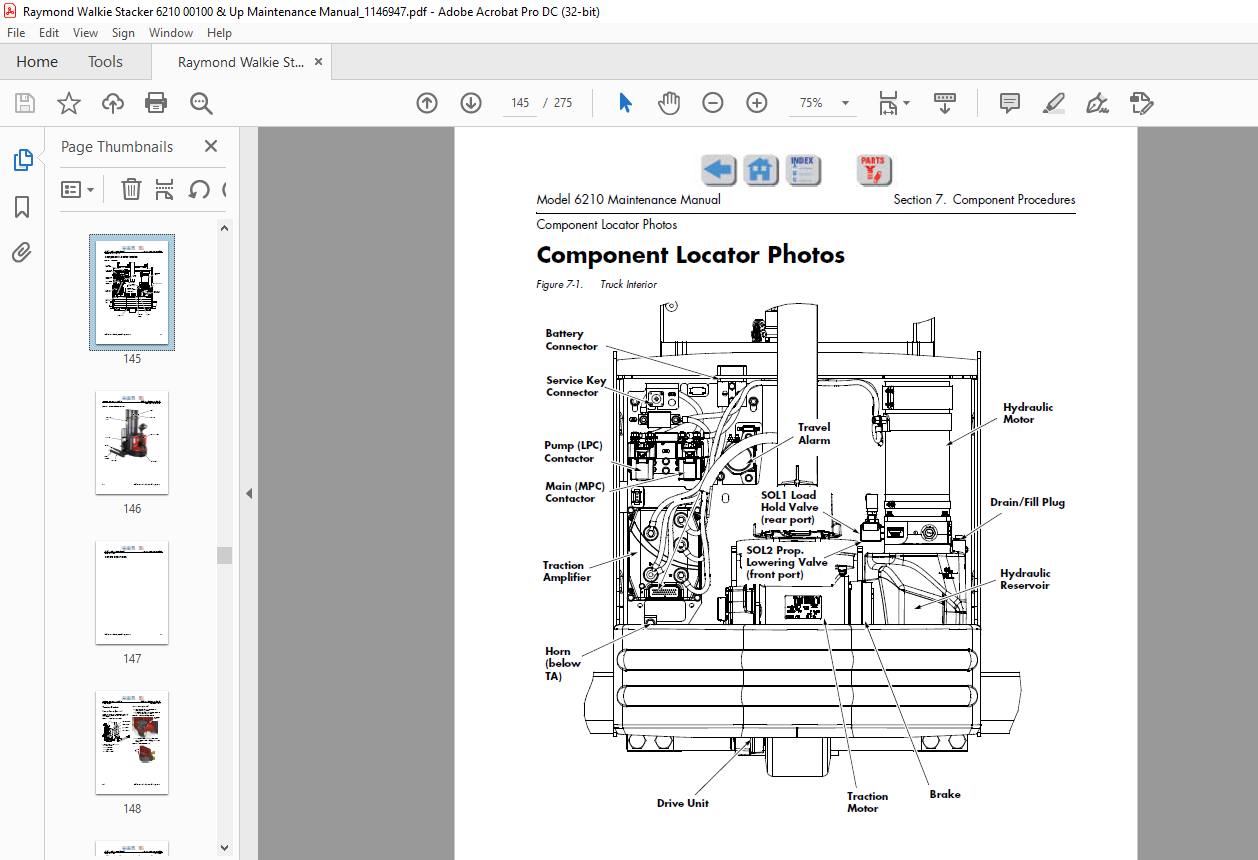Viewport: 1258px width, 860px height.
Task: Select page 146 thumbnail
Action: [x=132, y=442]
